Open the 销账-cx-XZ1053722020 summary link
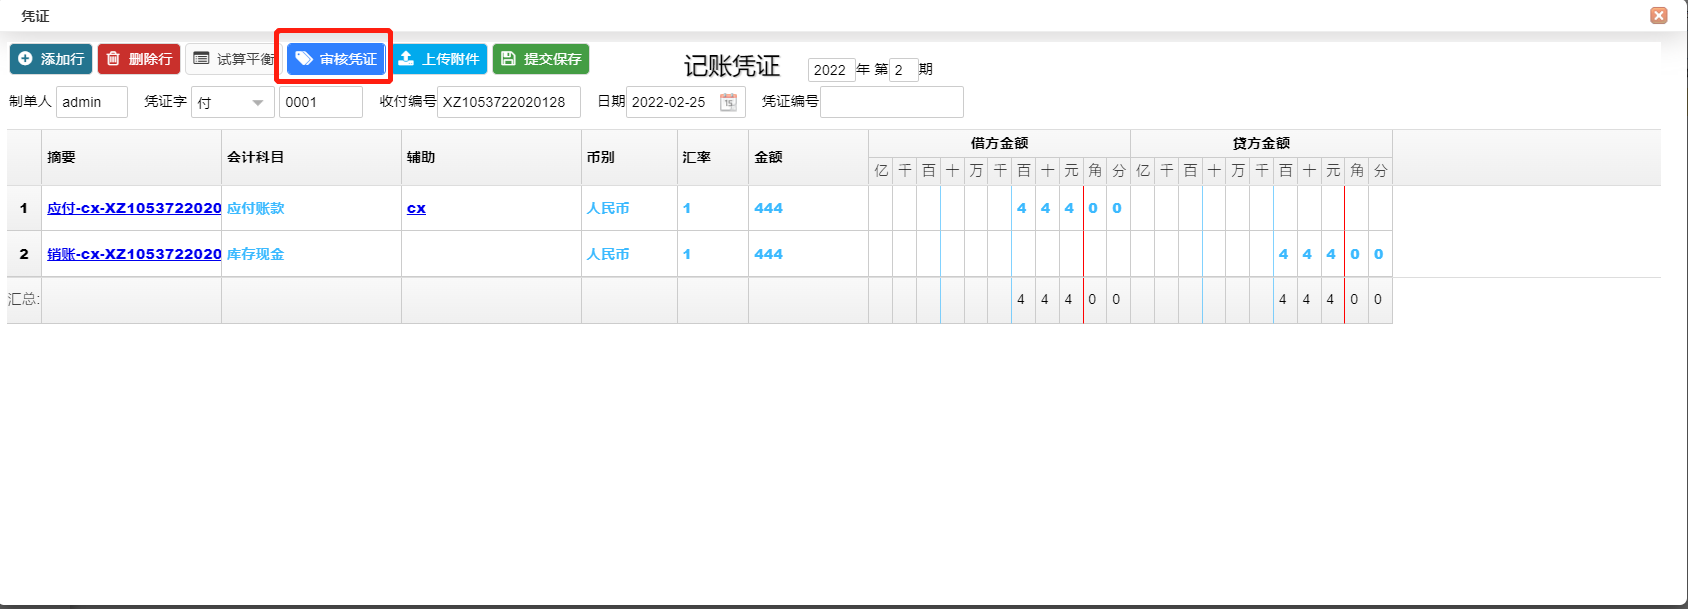 (x=134, y=254)
